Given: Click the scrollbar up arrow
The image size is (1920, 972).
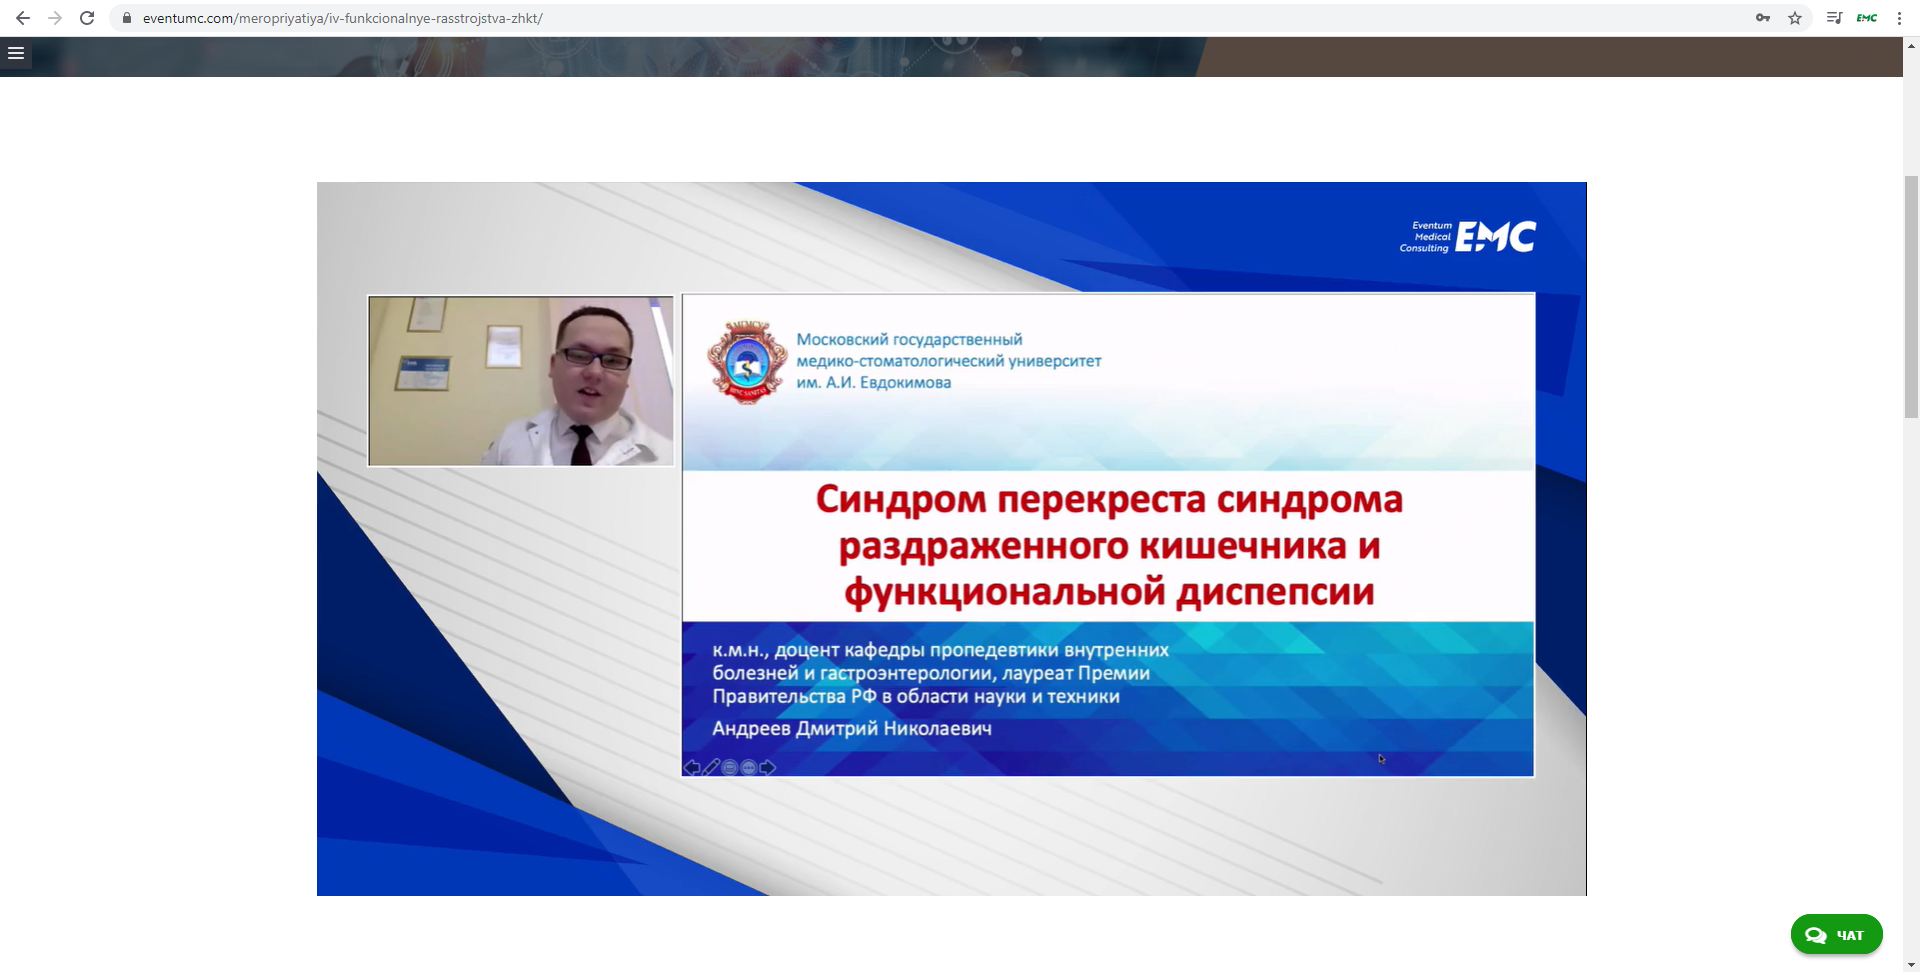Looking at the screenshot, I should (x=1911, y=45).
